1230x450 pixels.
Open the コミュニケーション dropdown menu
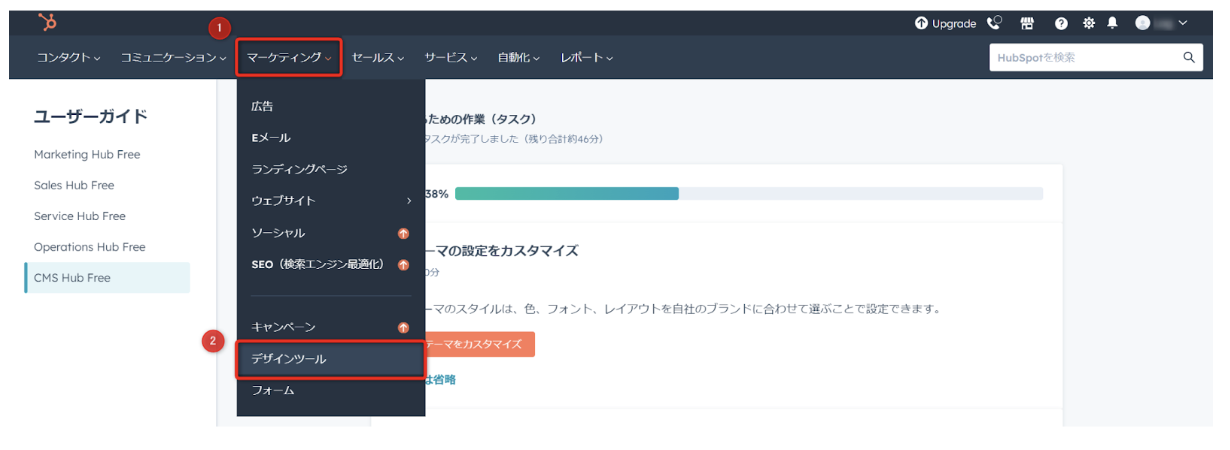pos(174,58)
